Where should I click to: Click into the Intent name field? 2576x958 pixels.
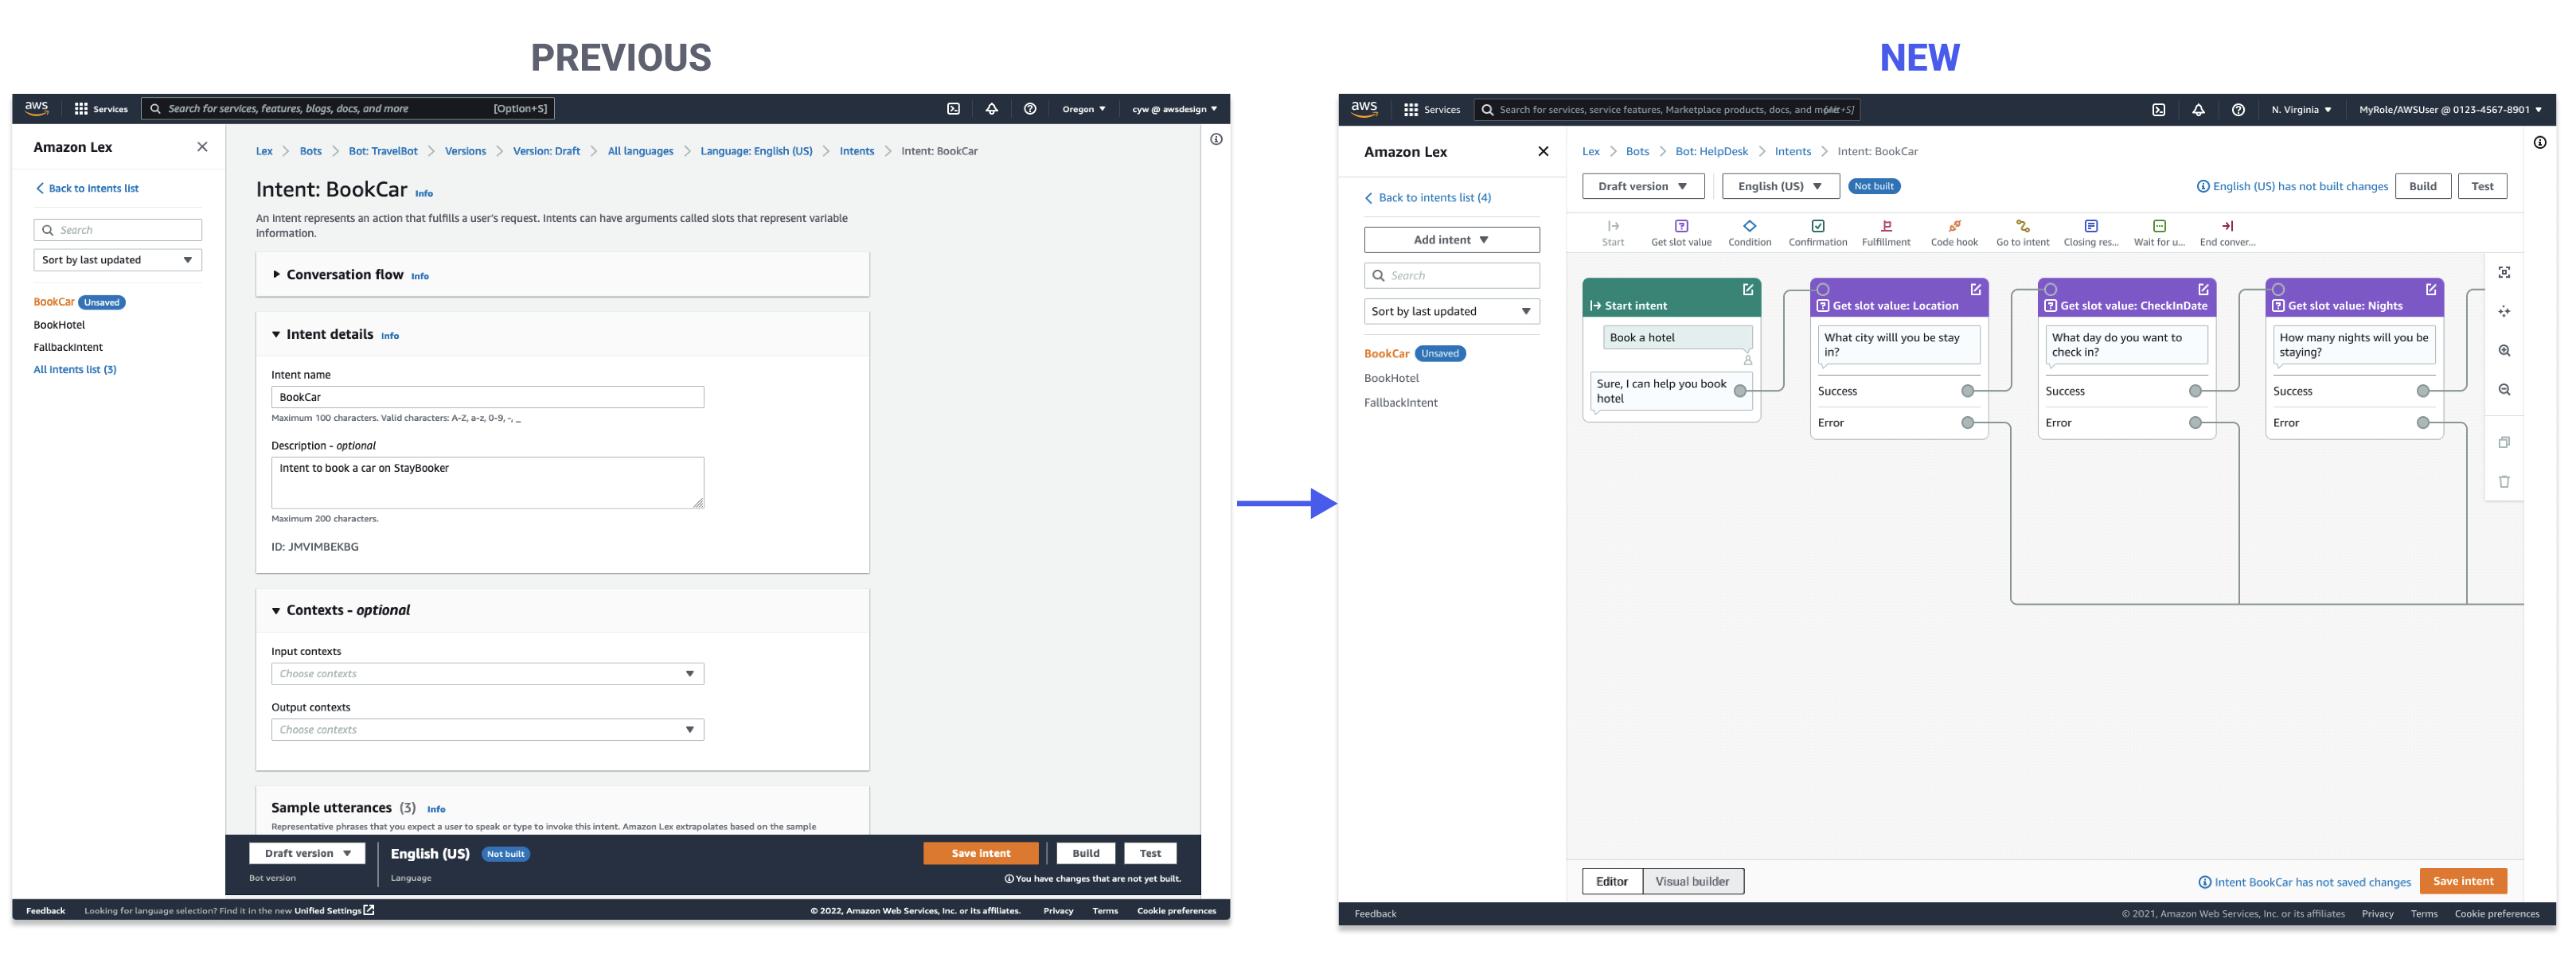(x=487, y=397)
